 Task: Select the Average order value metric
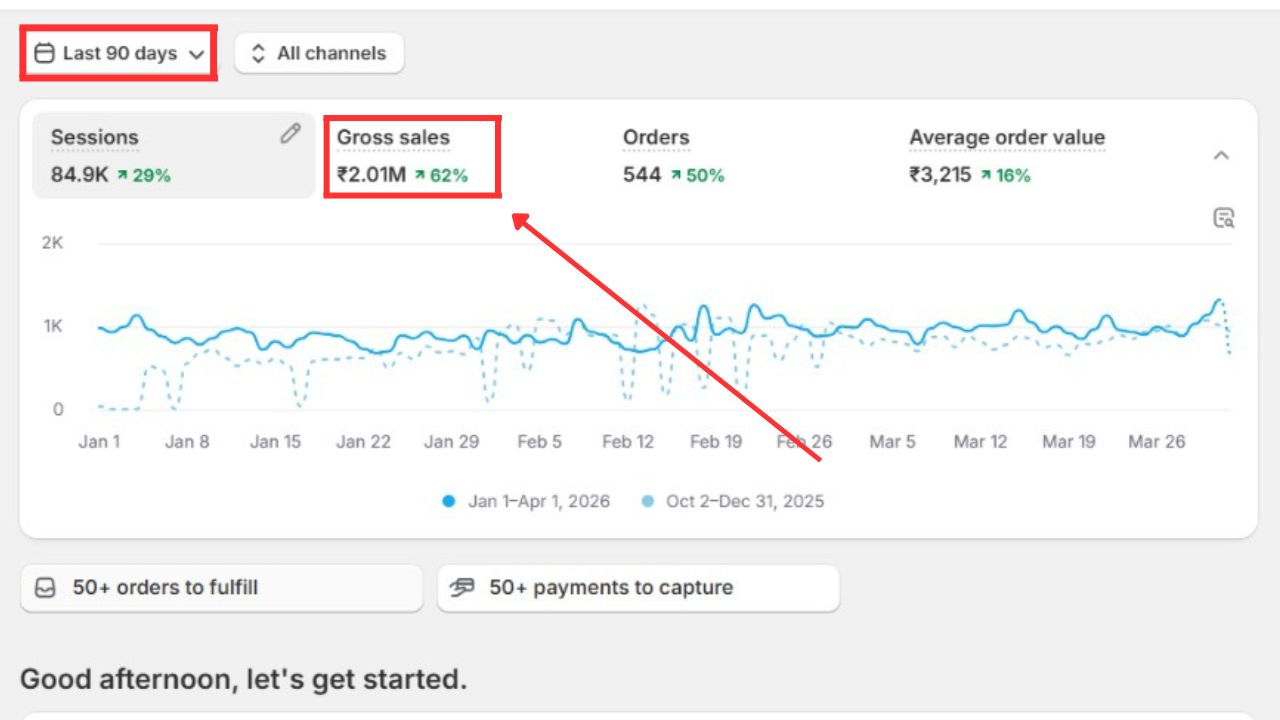[1007, 155]
